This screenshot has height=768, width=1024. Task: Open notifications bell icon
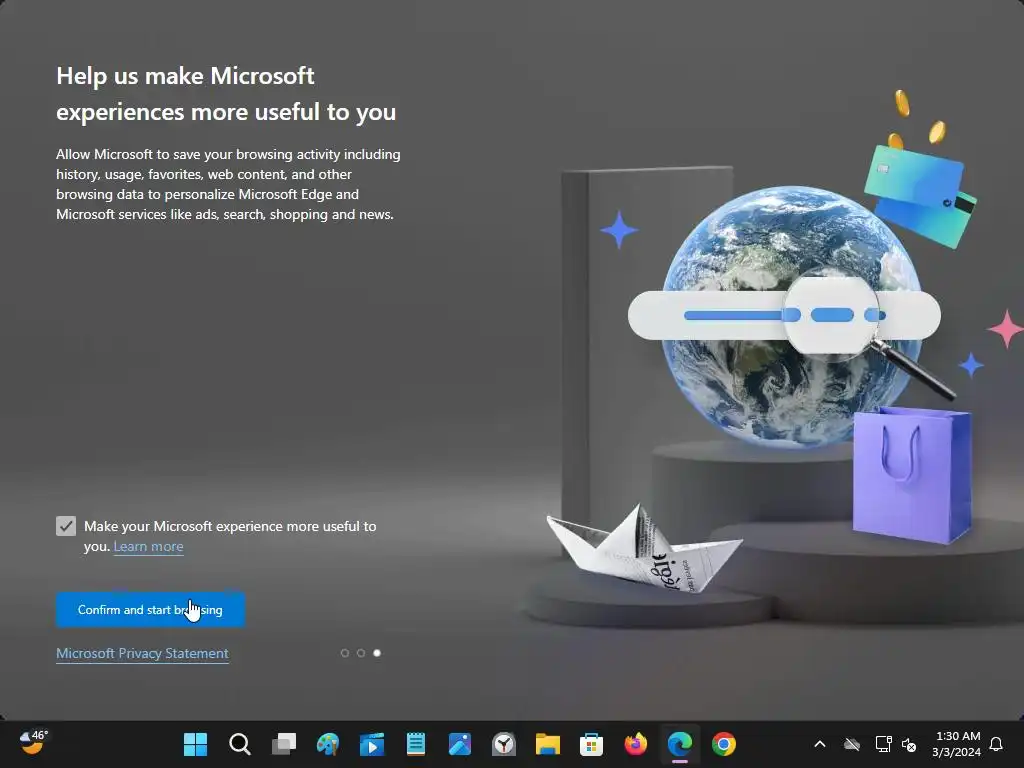coord(997,744)
